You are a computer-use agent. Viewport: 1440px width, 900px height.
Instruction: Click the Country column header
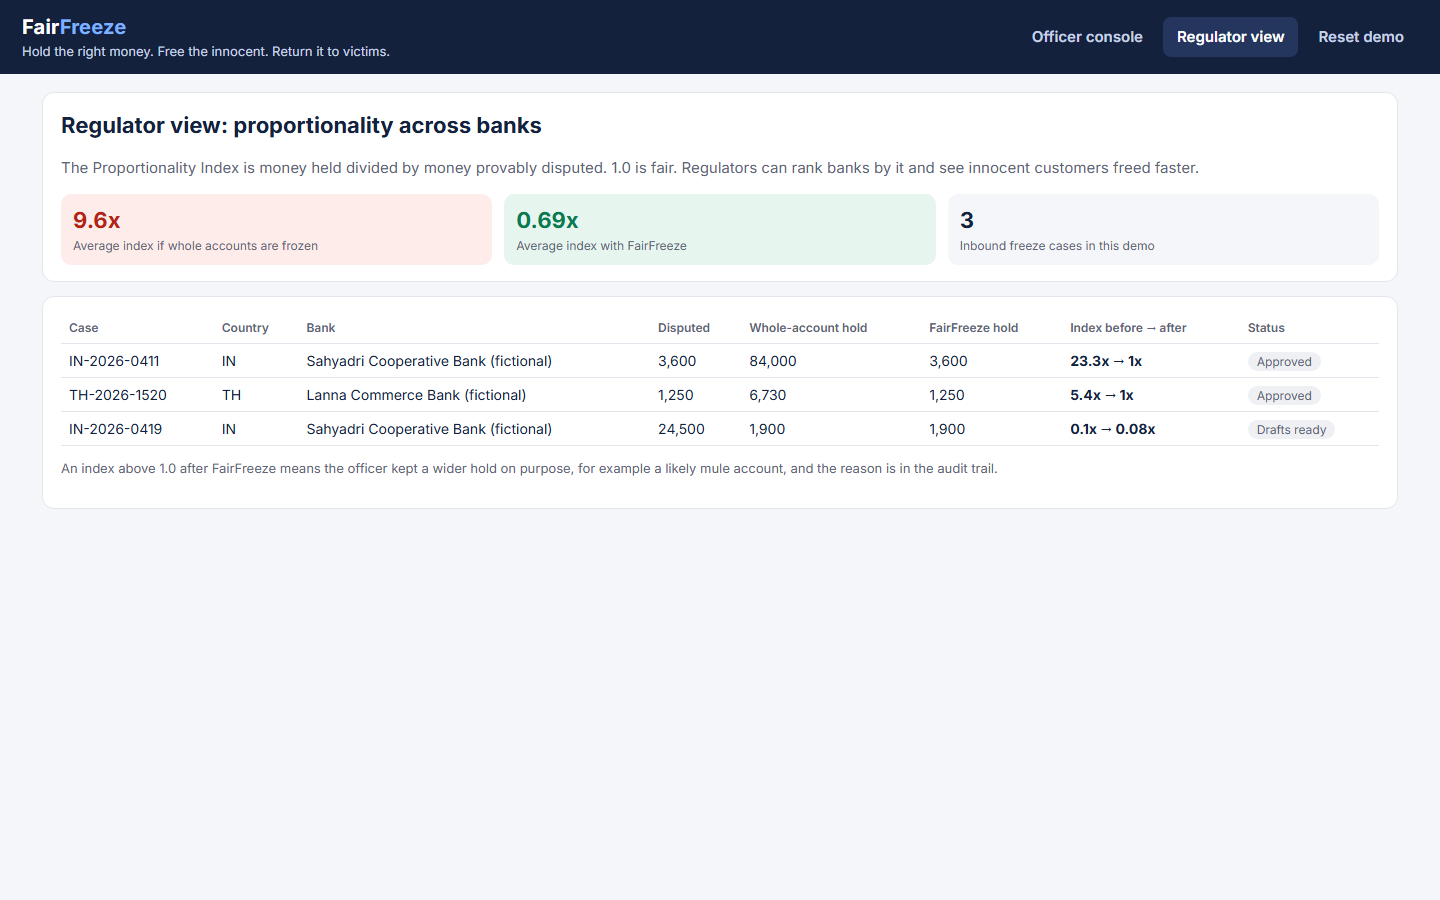[245, 328]
